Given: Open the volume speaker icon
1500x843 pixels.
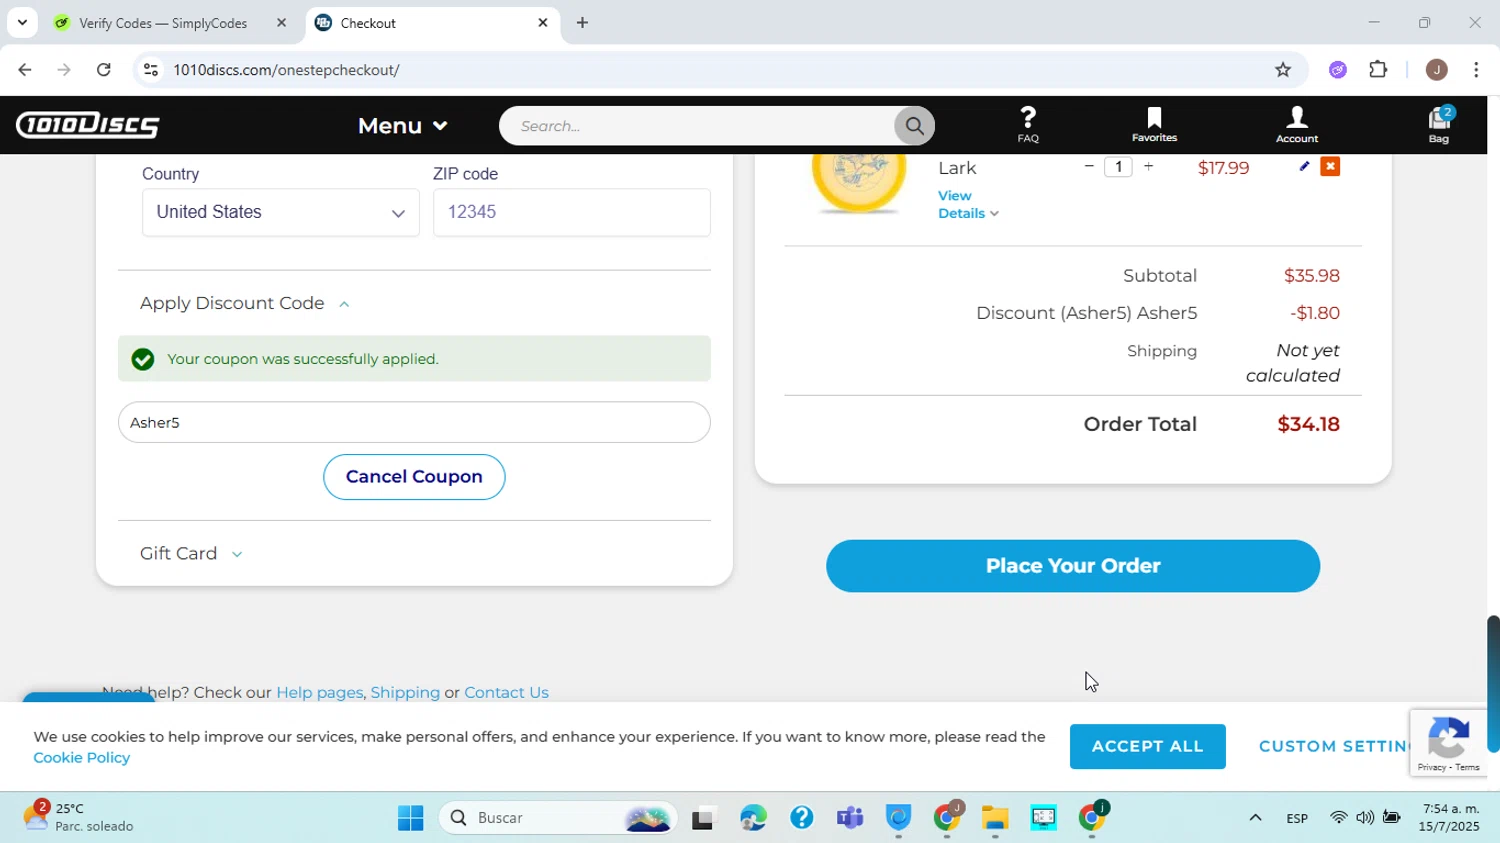Looking at the screenshot, I should [1365, 818].
